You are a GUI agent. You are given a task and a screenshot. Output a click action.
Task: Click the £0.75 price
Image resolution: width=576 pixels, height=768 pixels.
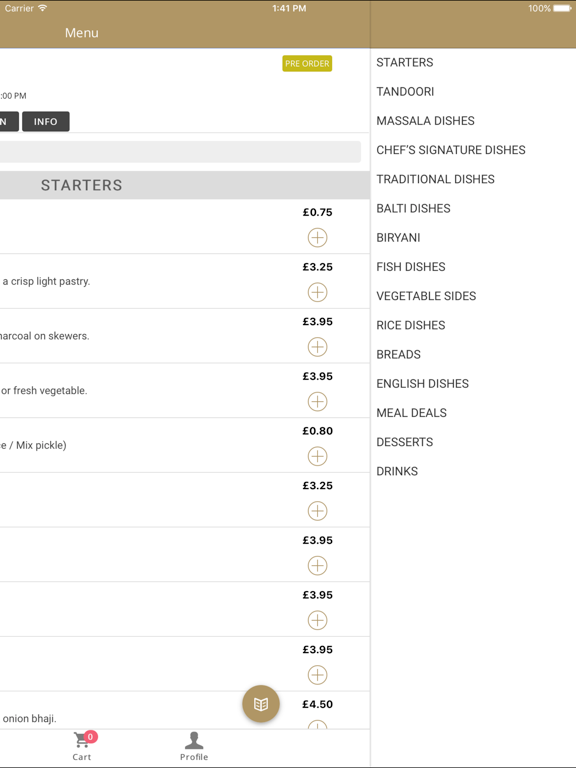(317, 212)
